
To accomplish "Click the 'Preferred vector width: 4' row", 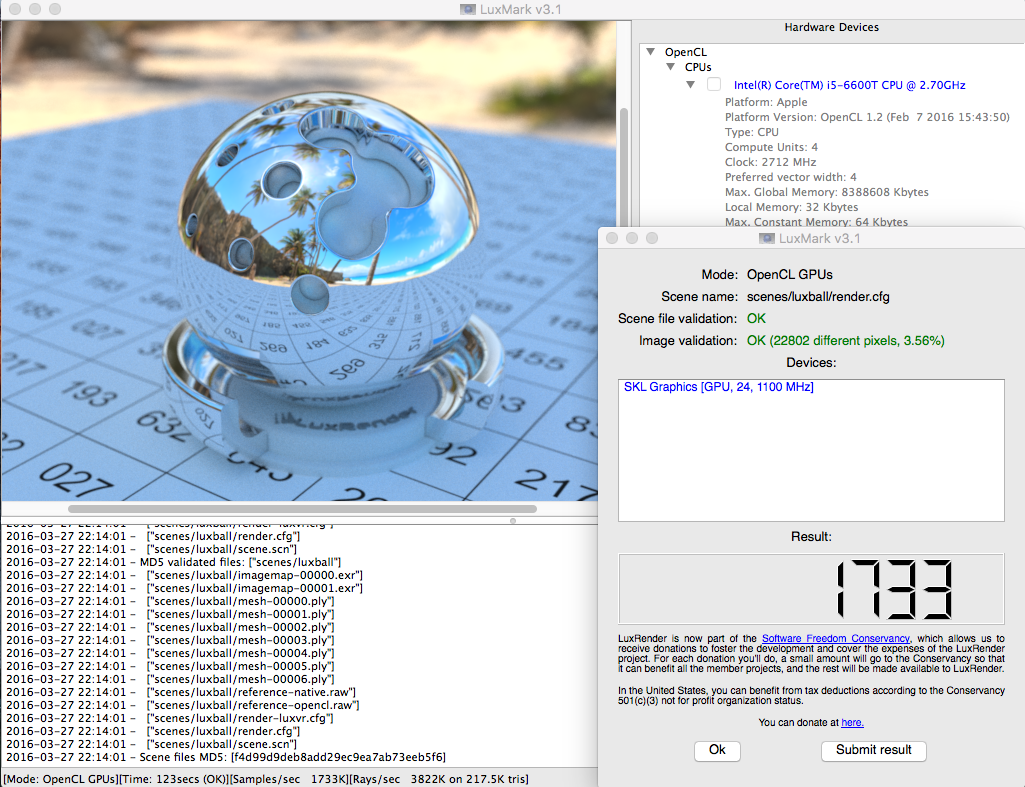I will tap(790, 177).
